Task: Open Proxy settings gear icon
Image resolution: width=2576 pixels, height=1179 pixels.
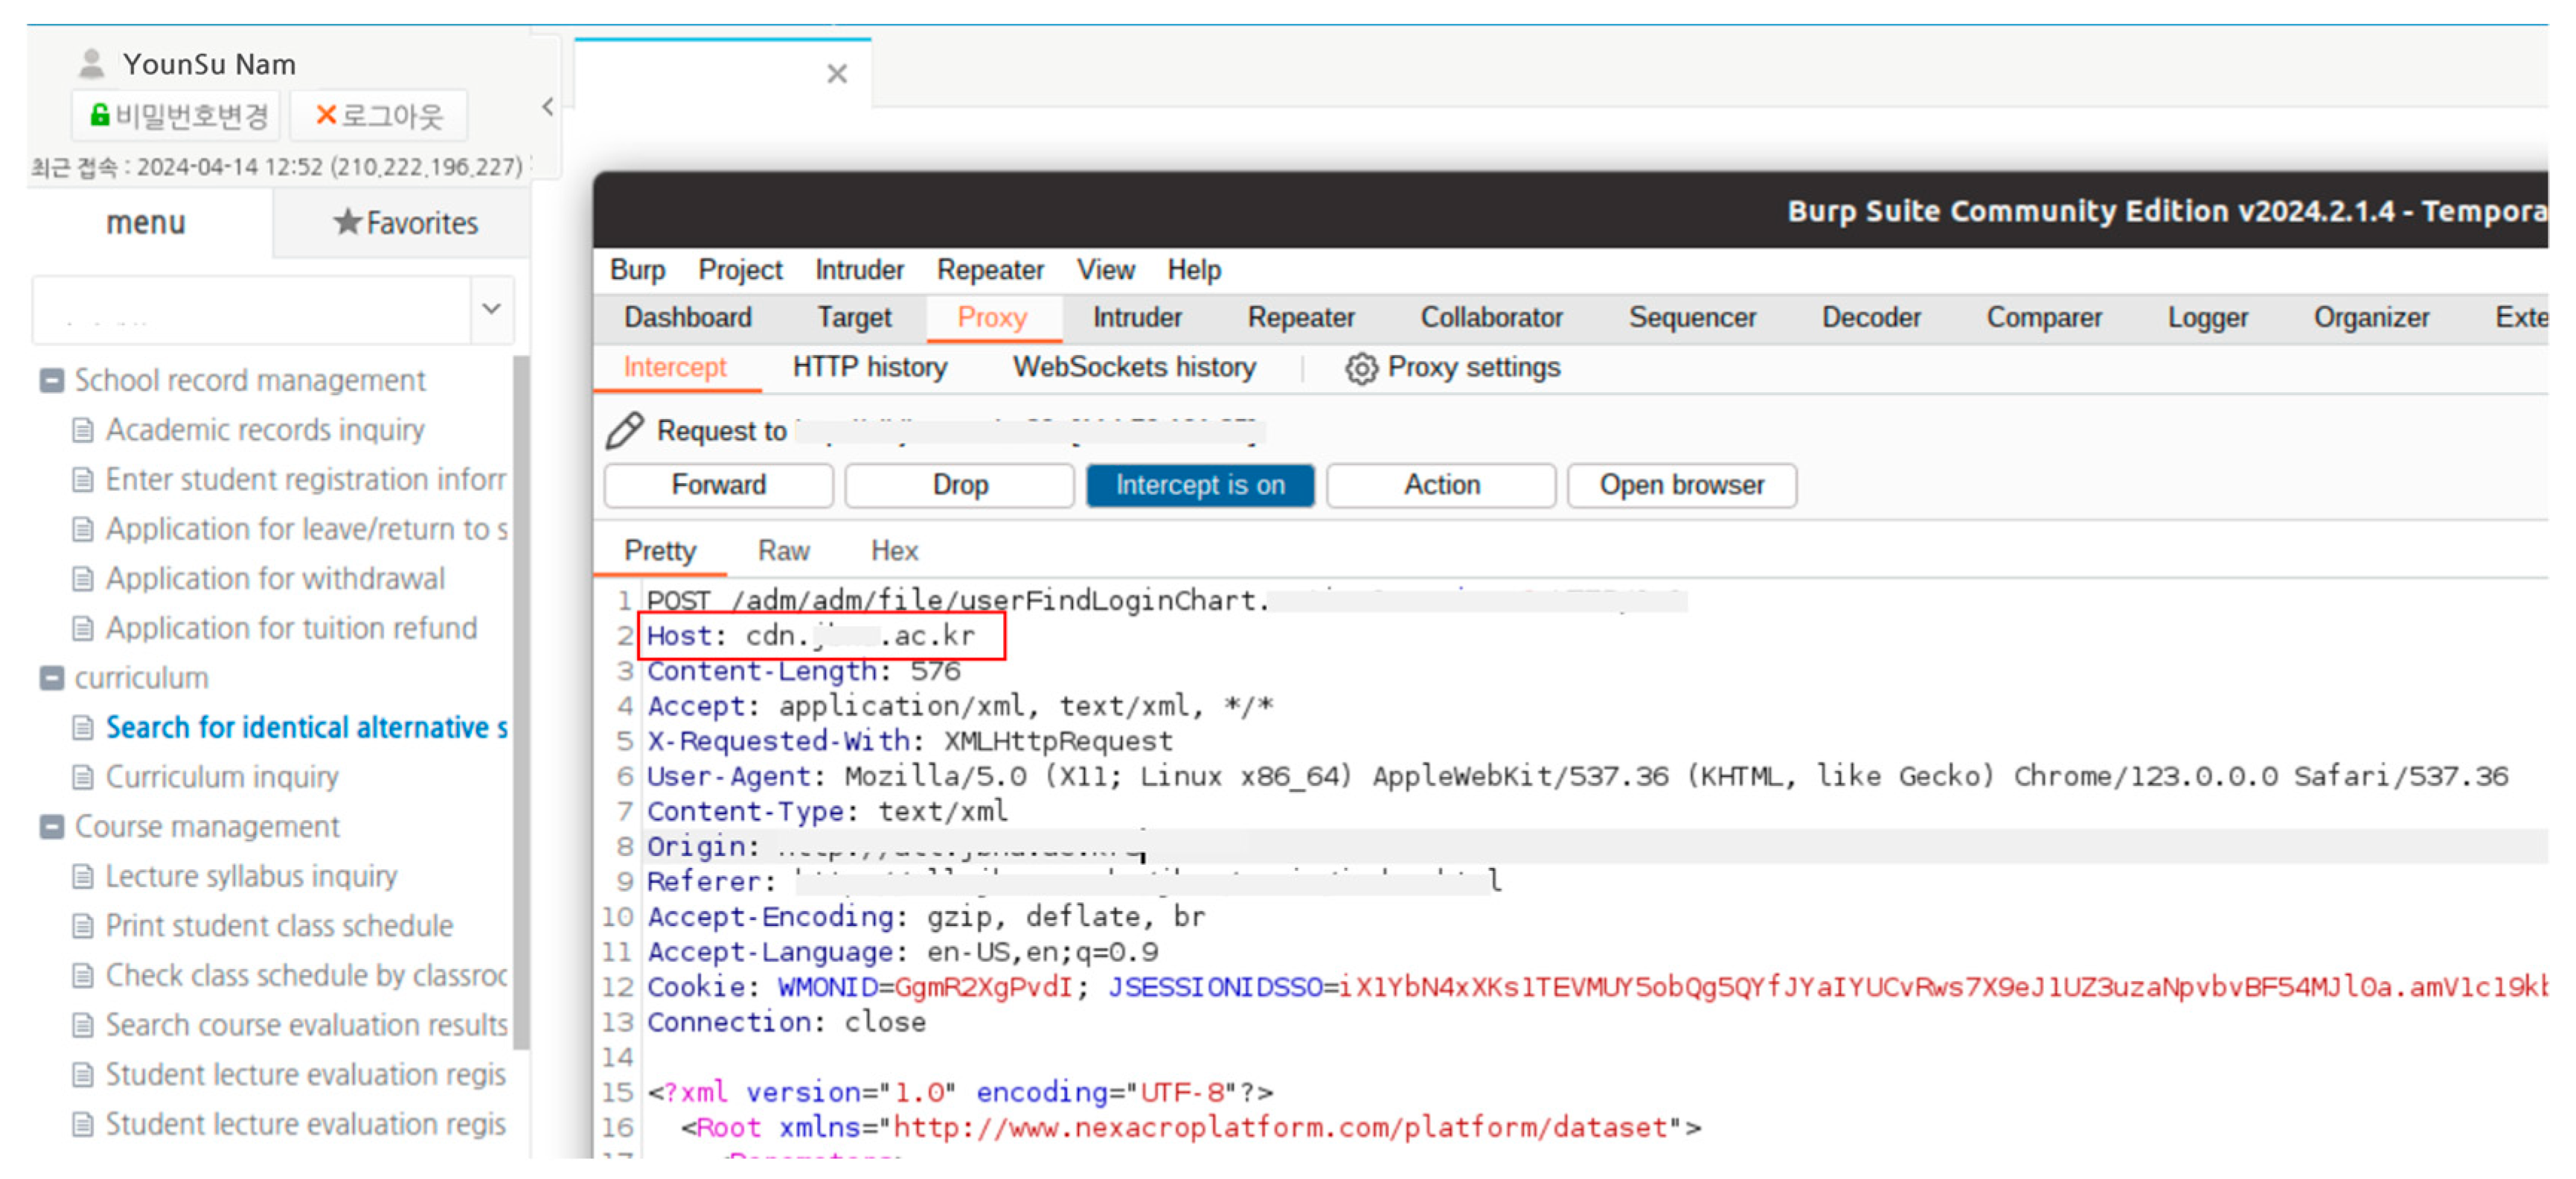Action: pyautogui.click(x=1360, y=368)
